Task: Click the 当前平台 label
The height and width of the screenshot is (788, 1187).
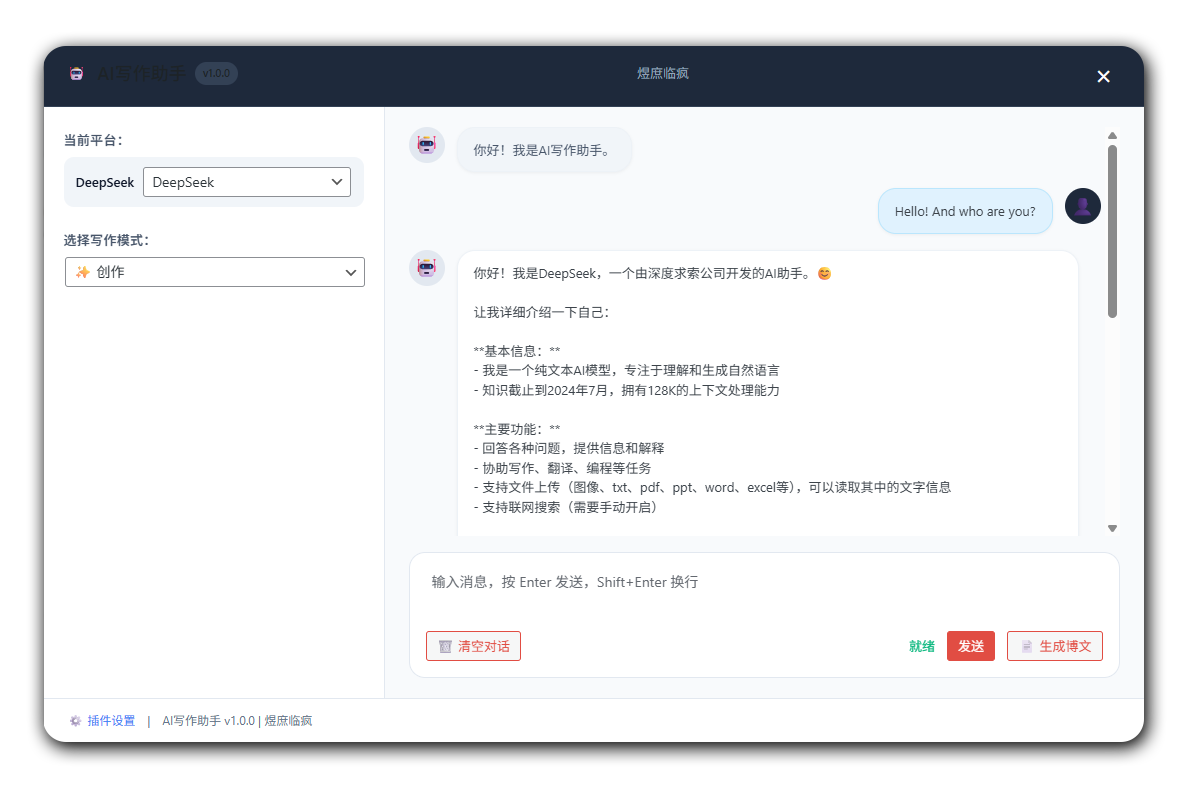Action: click(93, 140)
